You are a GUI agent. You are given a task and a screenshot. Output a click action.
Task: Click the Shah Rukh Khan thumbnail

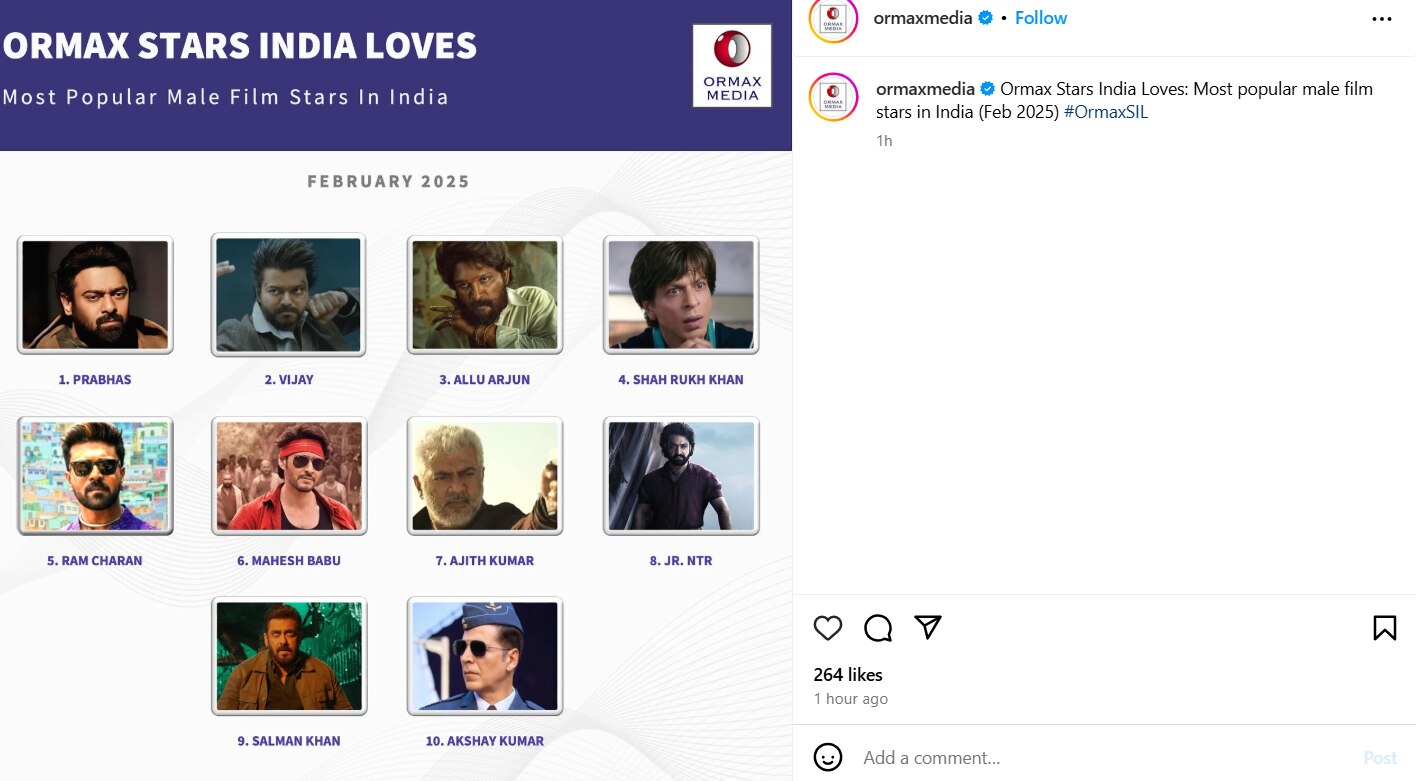pyautogui.click(x=681, y=294)
